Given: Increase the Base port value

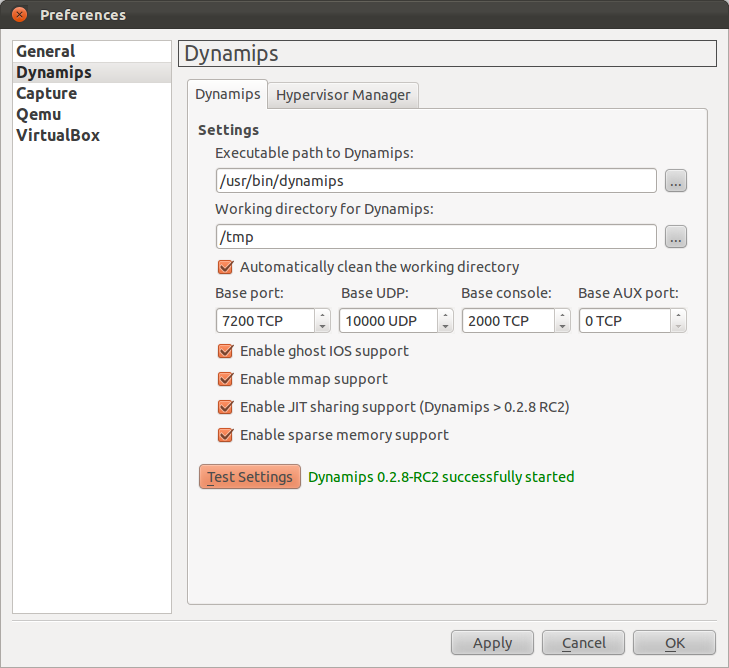Looking at the screenshot, I should point(323,315).
